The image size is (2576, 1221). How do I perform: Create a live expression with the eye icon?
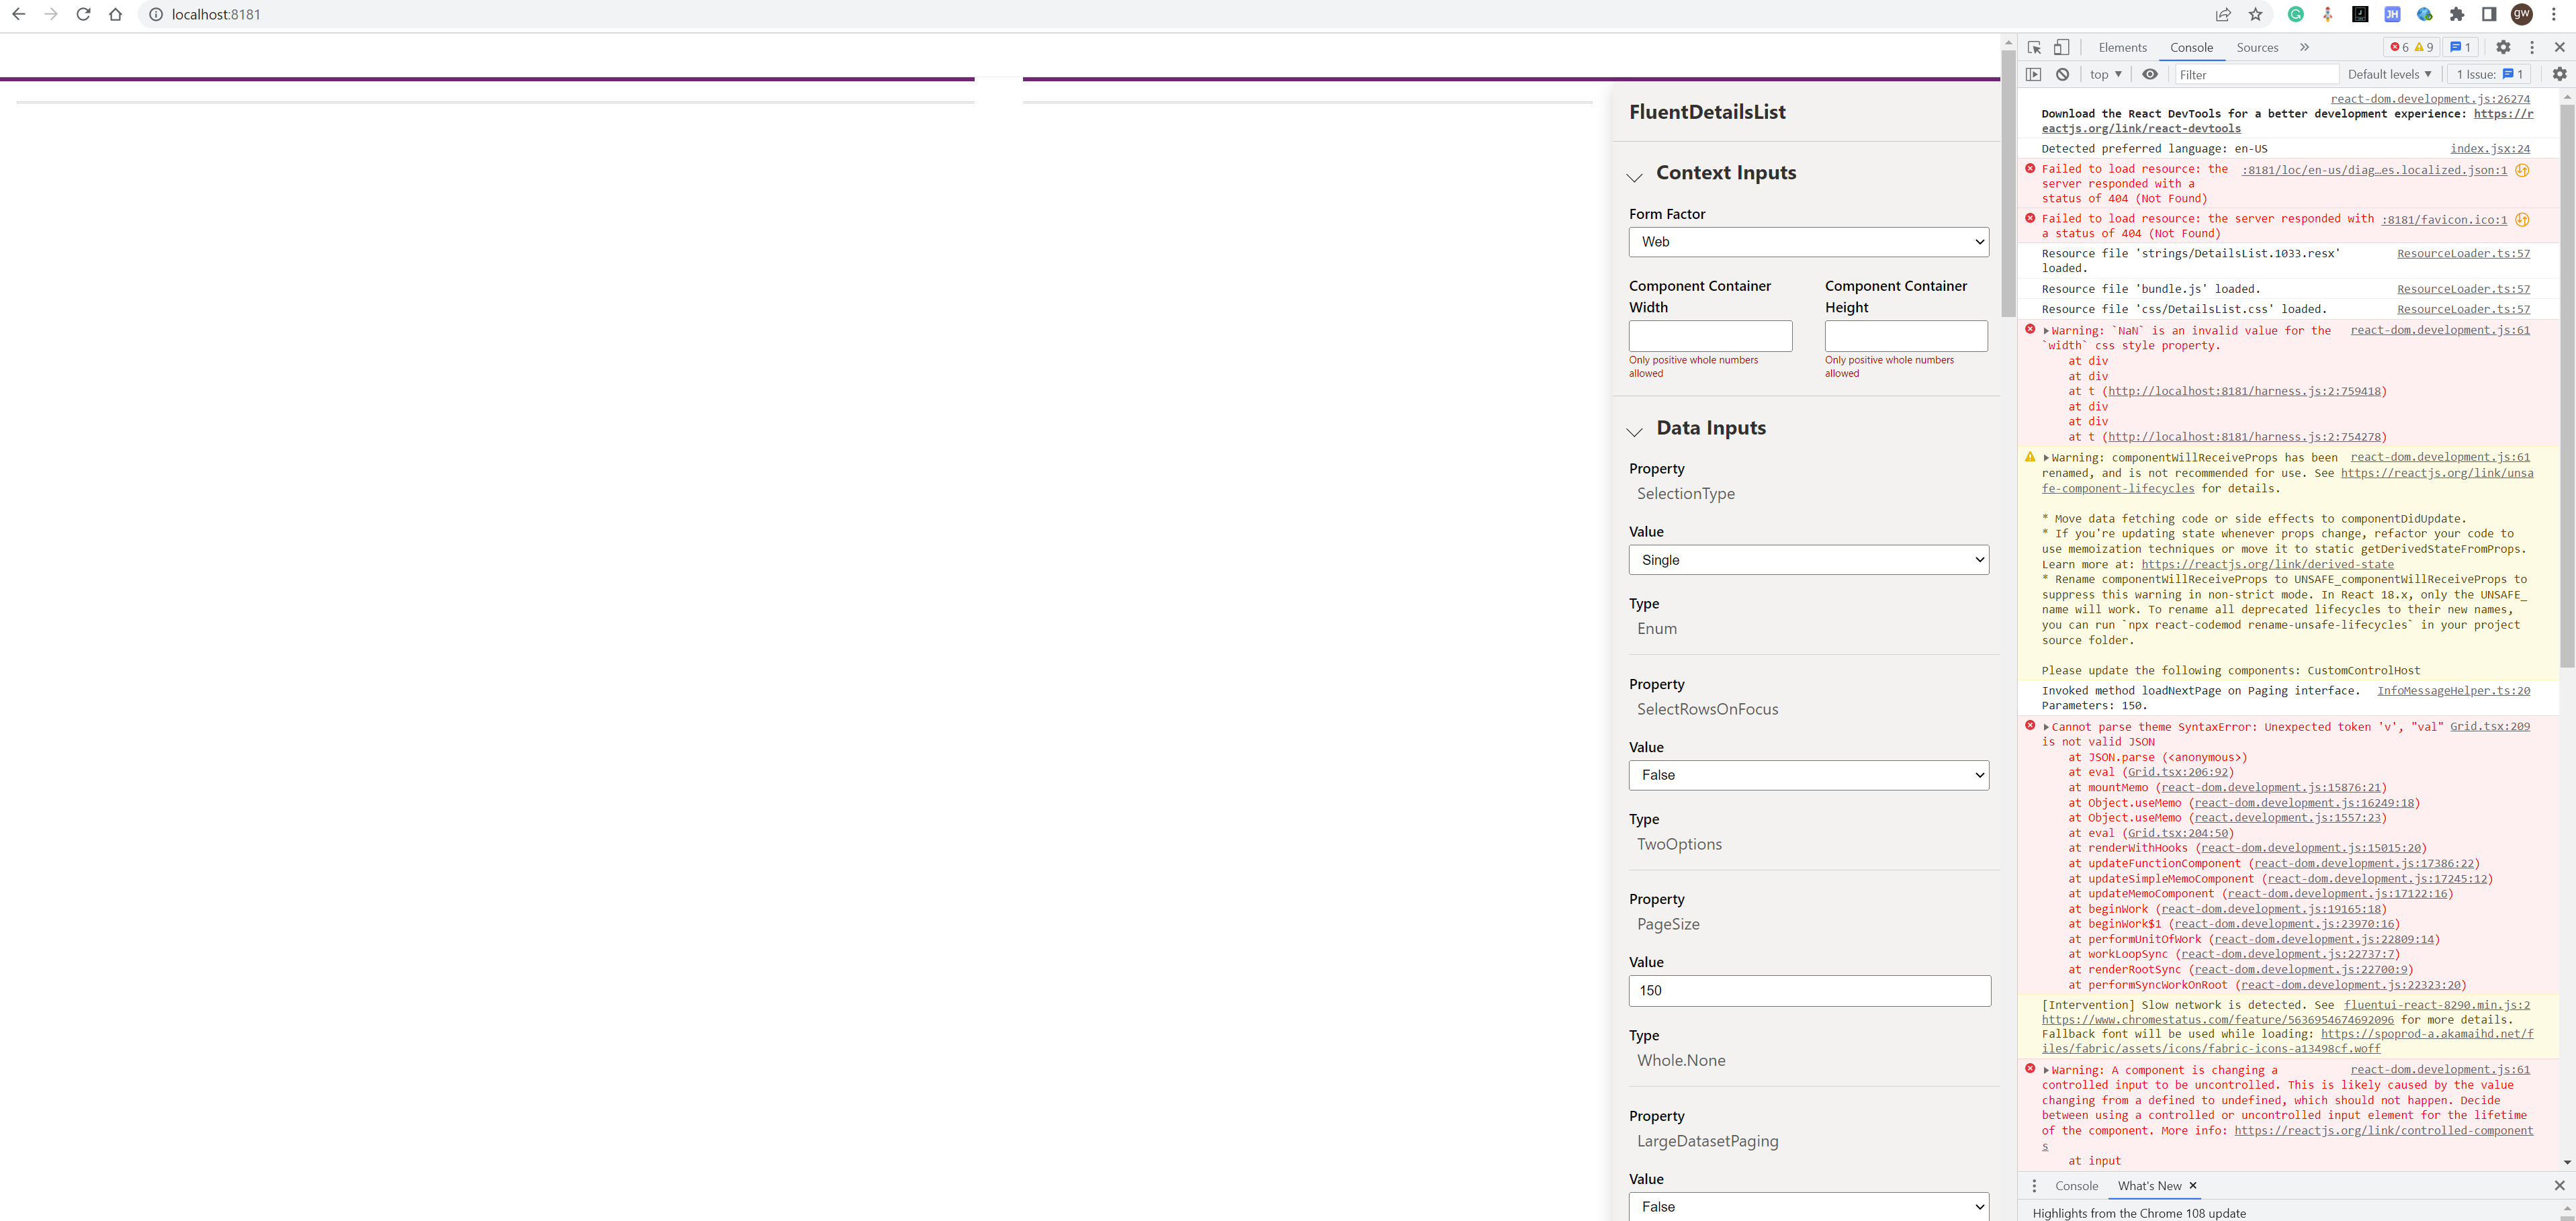(x=2150, y=74)
